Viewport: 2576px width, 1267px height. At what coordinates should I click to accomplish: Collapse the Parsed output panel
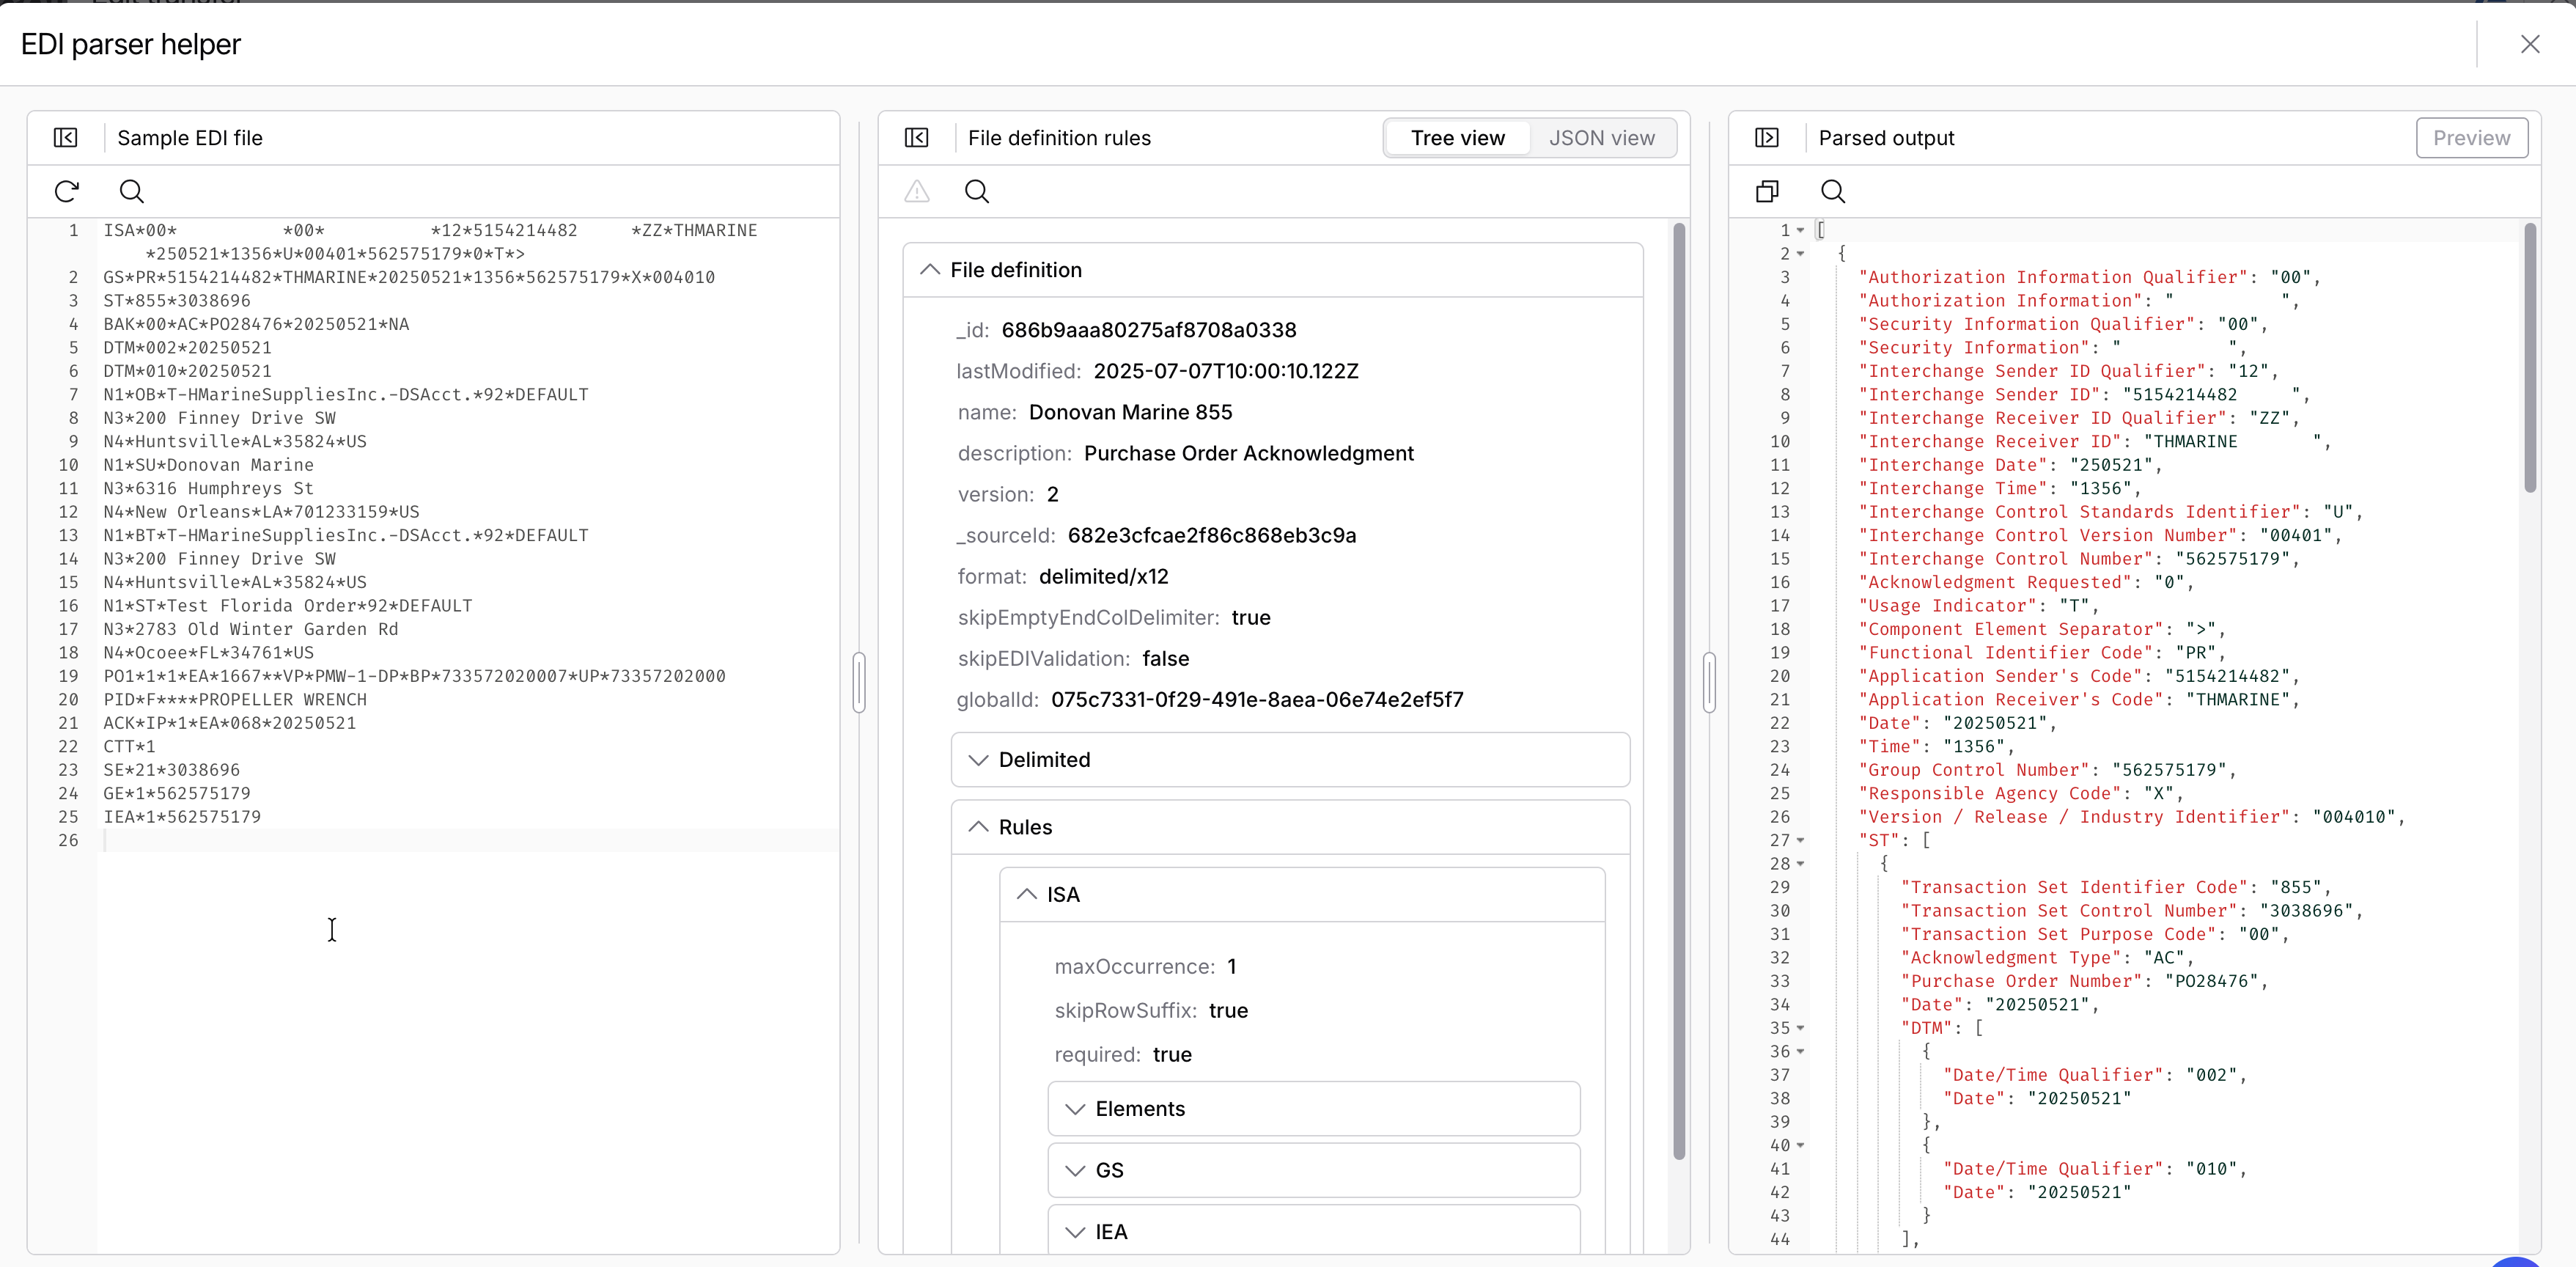[x=1767, y=138]
